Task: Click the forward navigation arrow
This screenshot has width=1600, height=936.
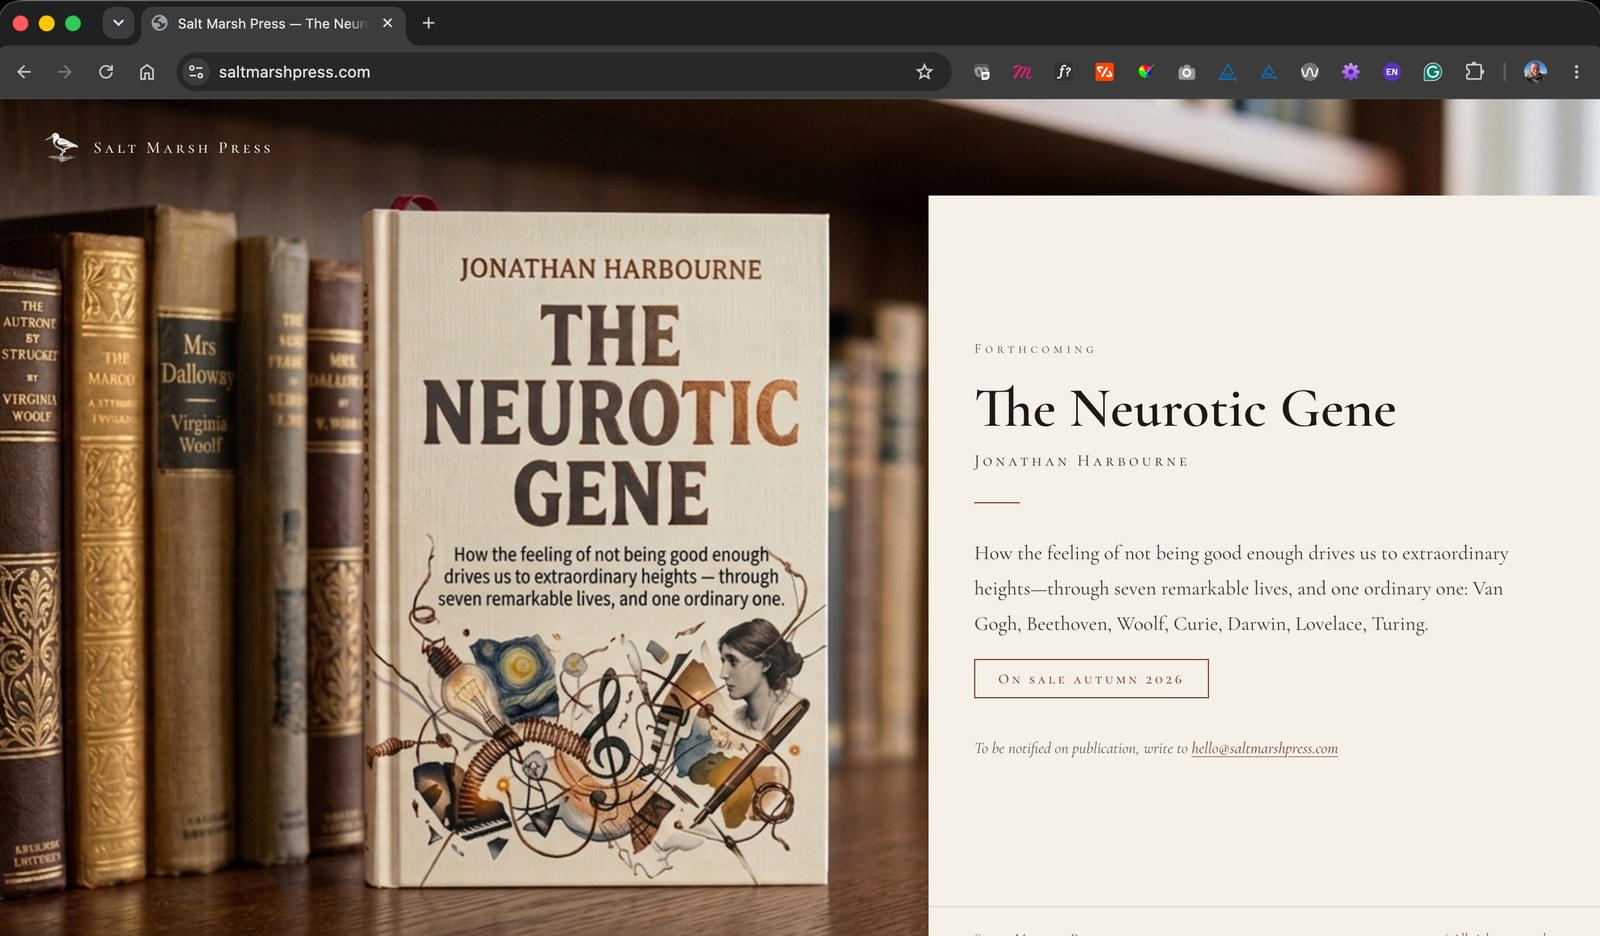Action: coord(65,72)
